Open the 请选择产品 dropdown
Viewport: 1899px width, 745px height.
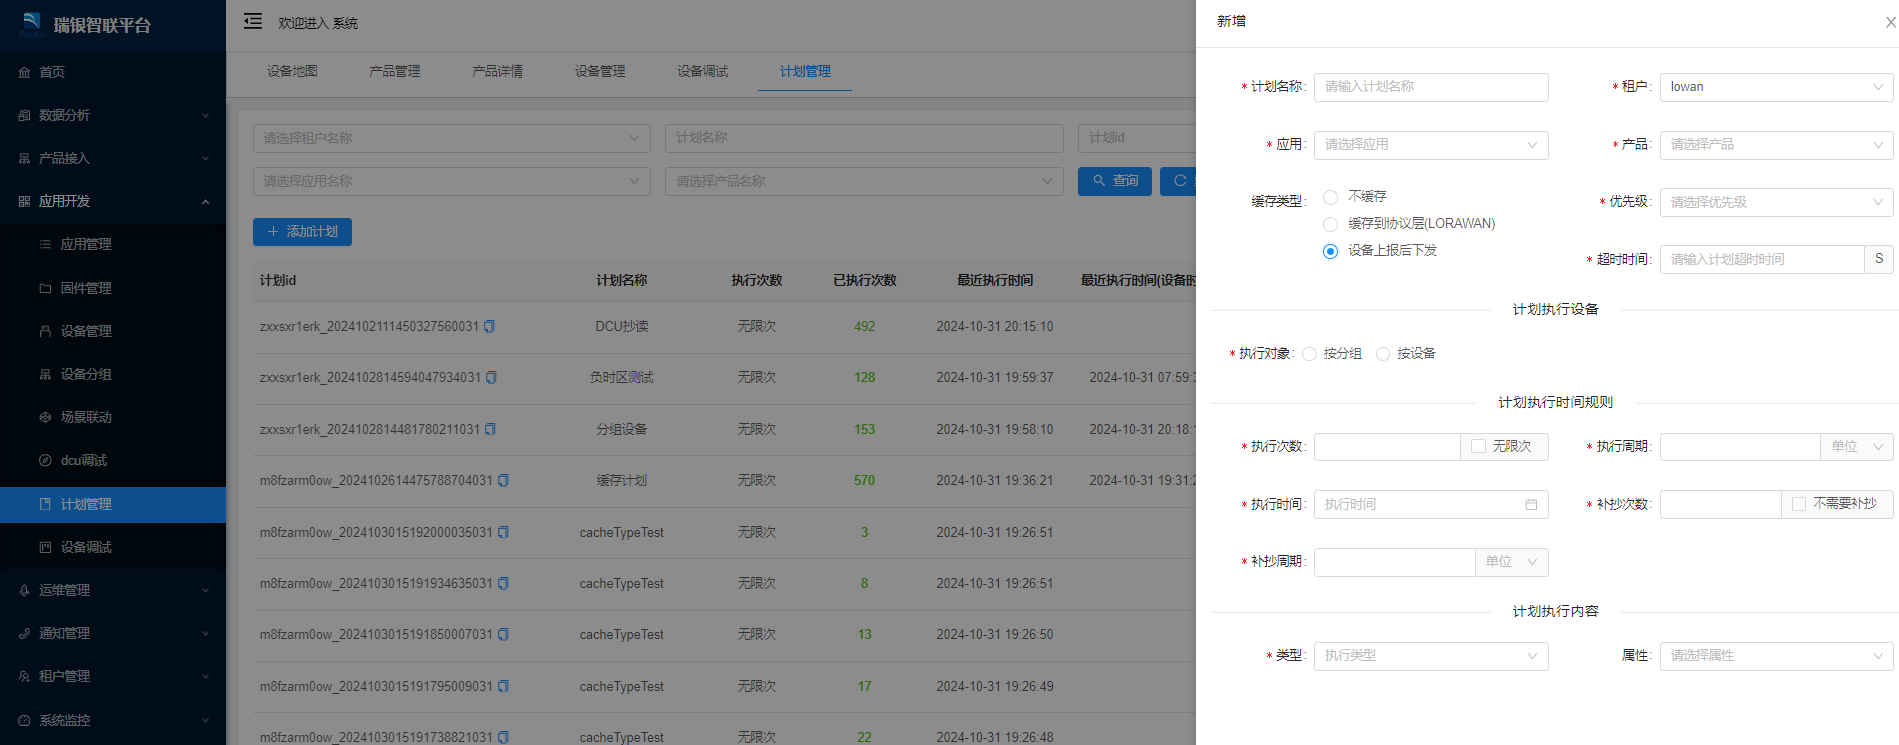click(1776, 145)
